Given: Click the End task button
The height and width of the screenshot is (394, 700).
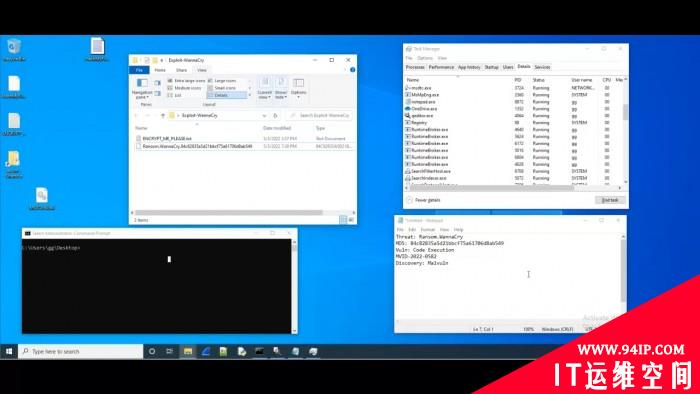Looking at the screenshot, I should [x=610, y=200].
